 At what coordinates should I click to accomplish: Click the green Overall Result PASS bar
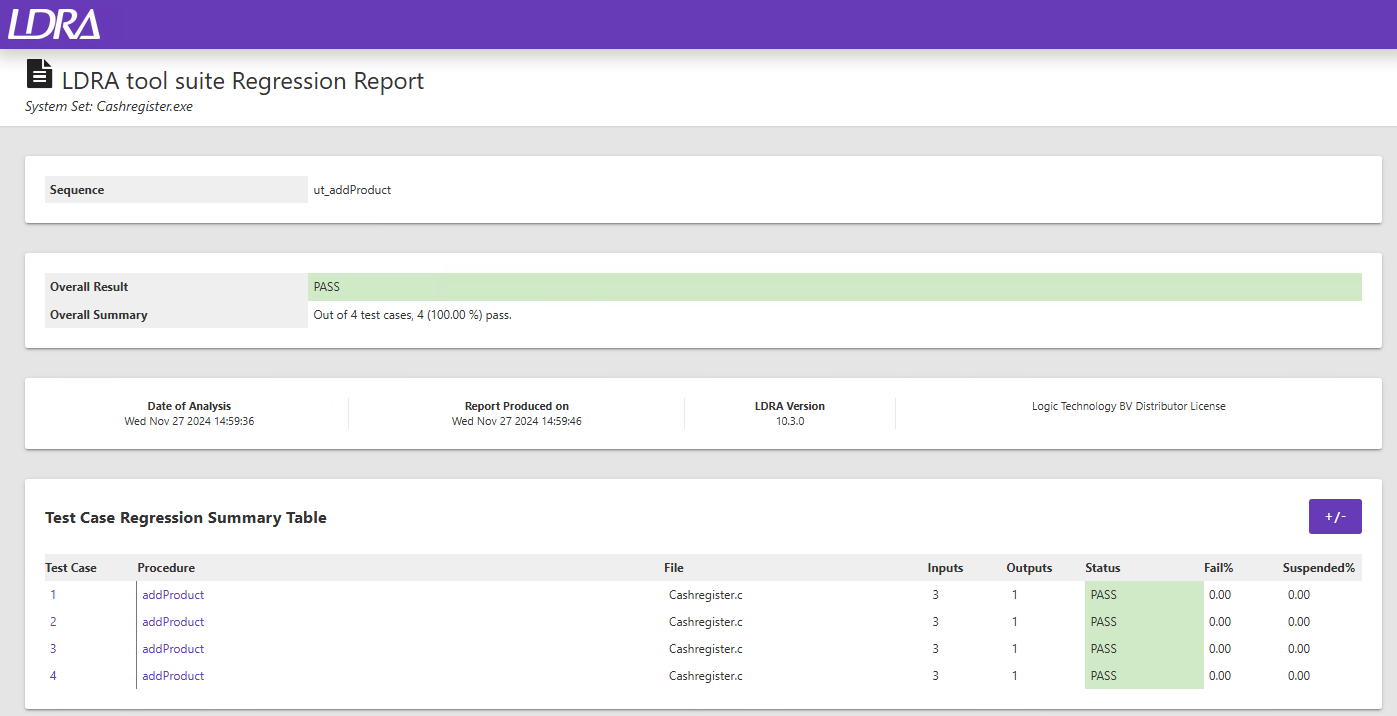tap(834, 287)
